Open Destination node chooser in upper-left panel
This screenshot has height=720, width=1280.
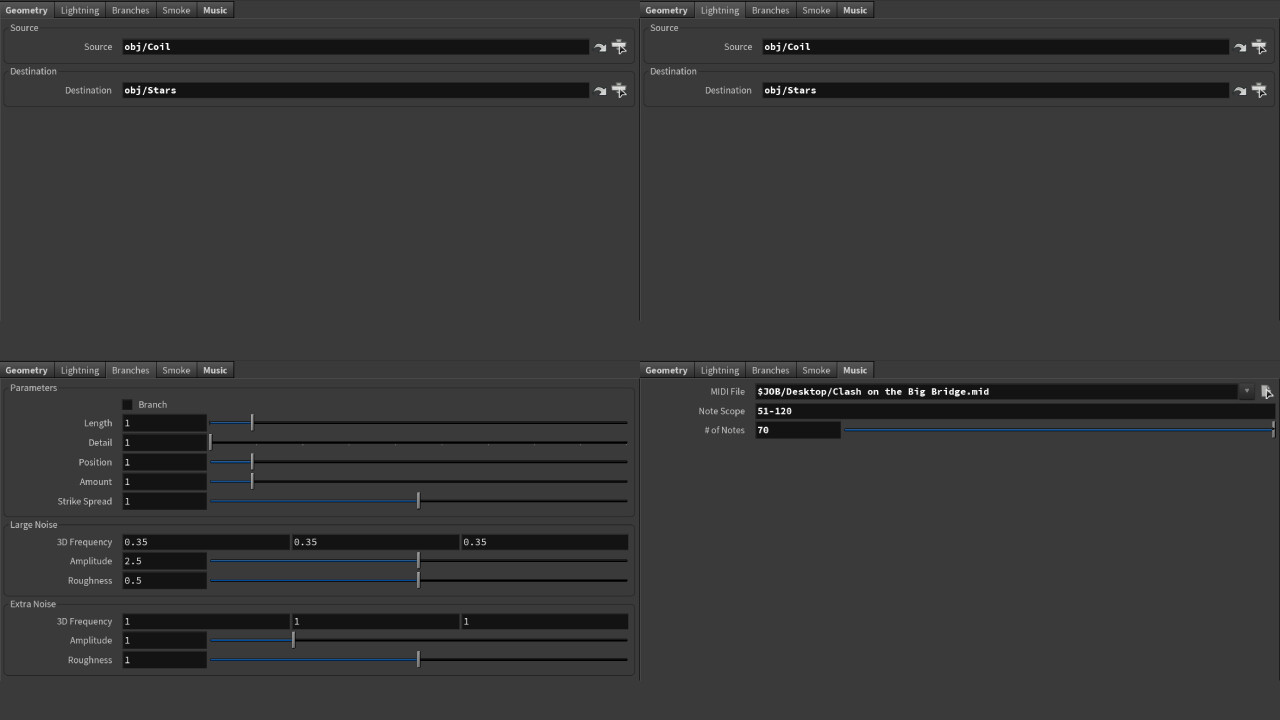coord(619,90)
